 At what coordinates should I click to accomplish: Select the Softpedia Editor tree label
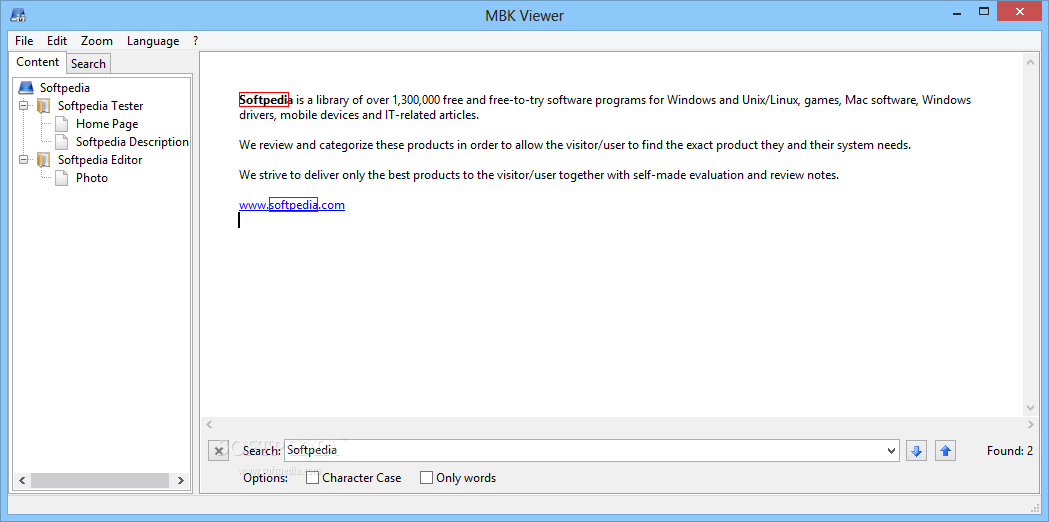point(100,160)
